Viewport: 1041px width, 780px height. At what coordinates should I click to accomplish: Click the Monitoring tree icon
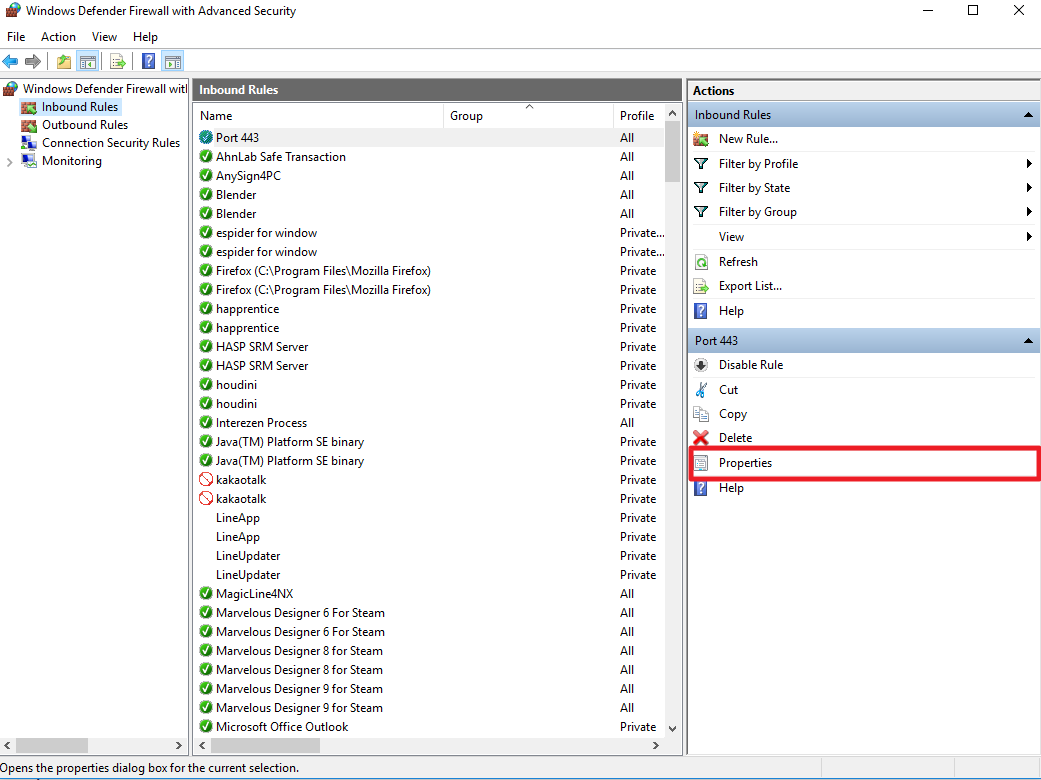29,161
